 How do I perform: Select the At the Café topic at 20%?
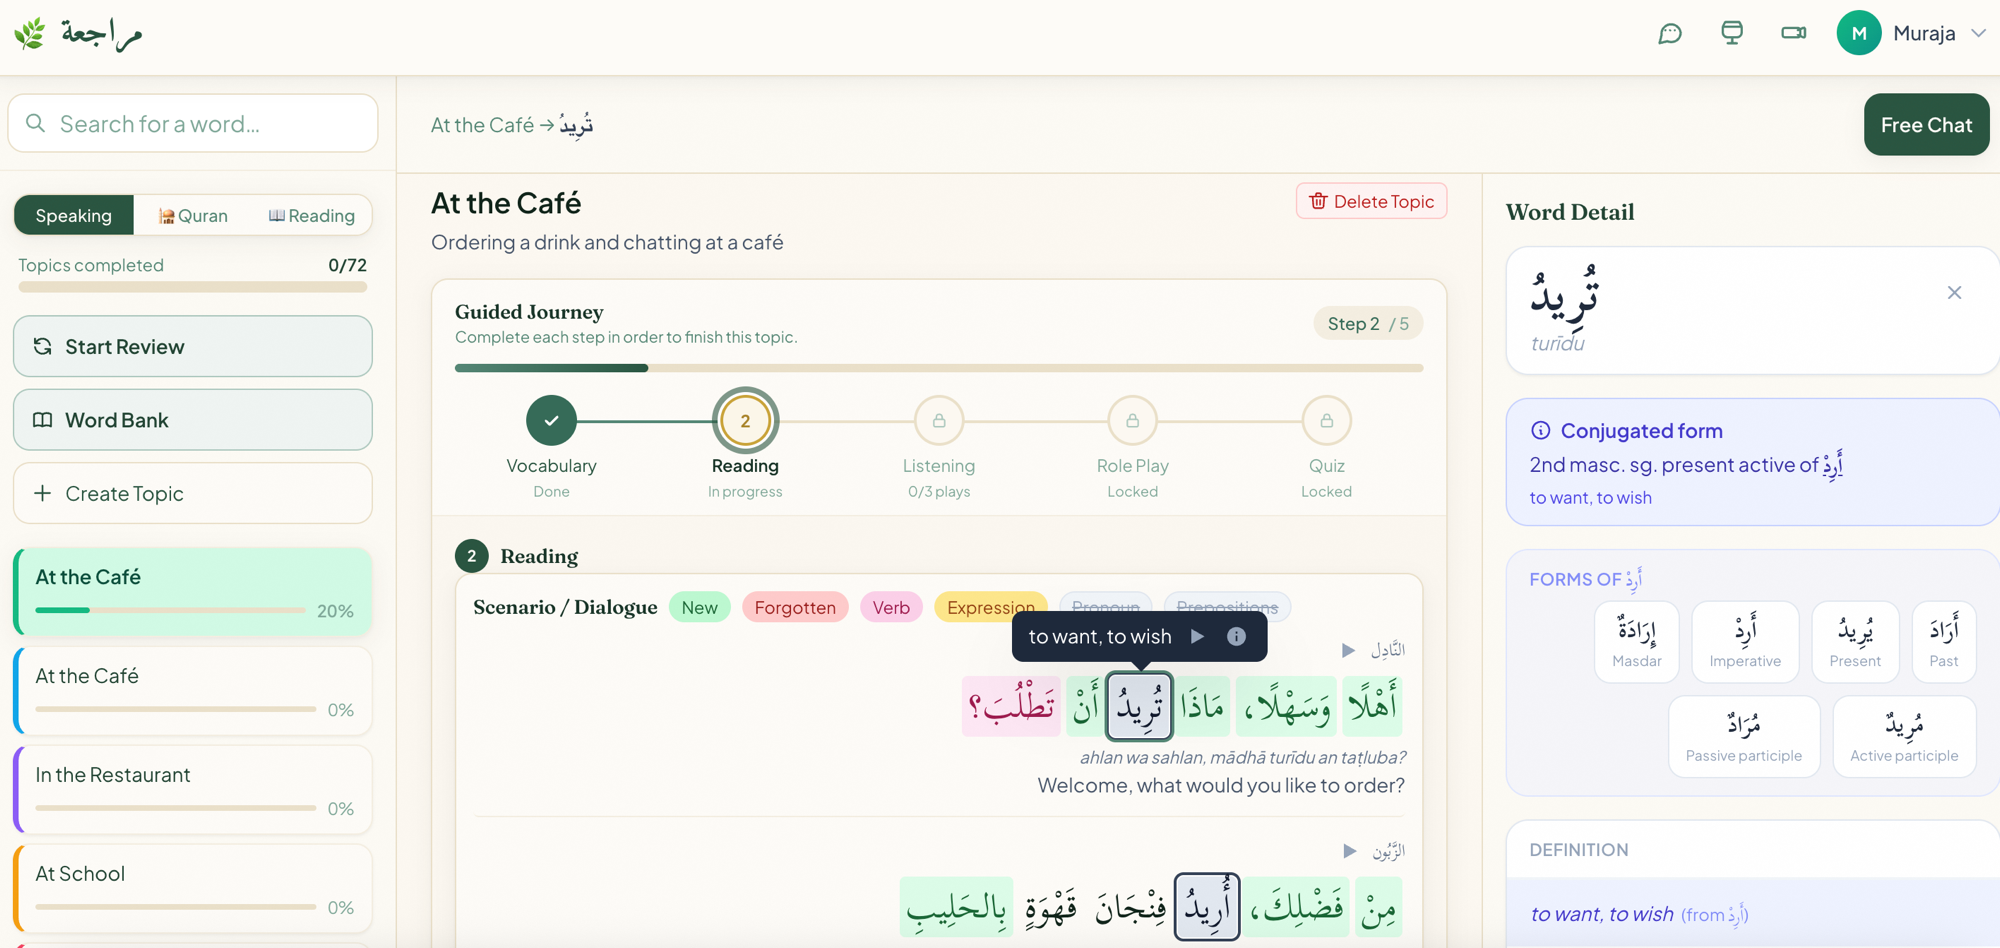click(193, 592)
